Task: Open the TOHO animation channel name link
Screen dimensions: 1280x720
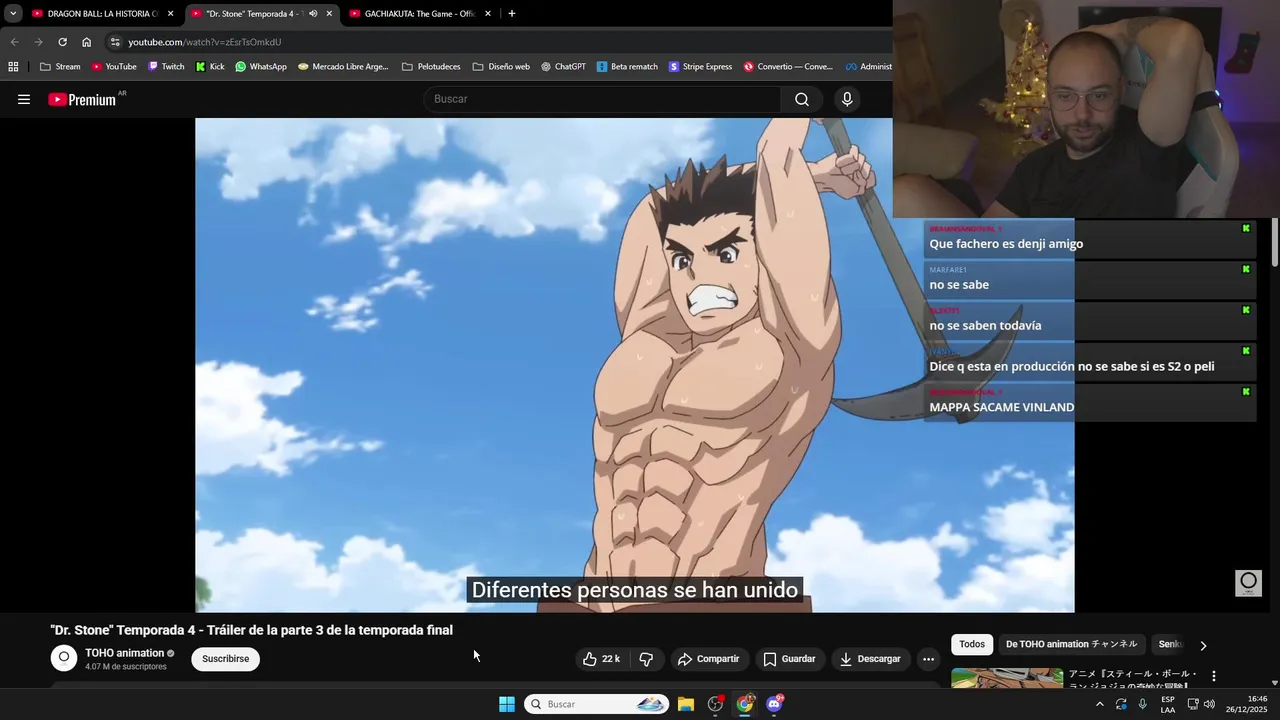Action: (x=124, y=653)
